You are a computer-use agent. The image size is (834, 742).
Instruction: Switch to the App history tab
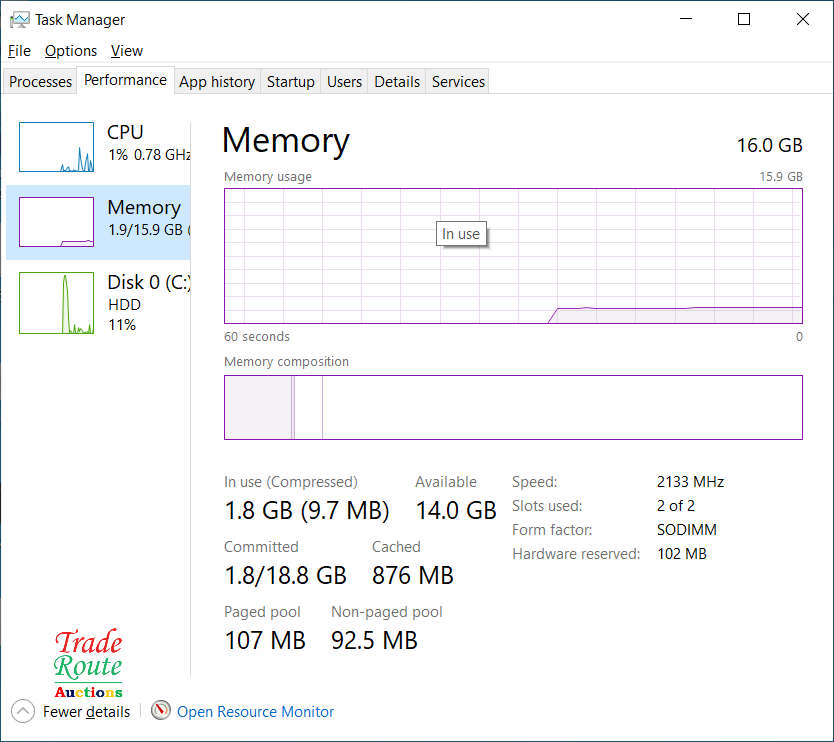click(x=217, y=82)
